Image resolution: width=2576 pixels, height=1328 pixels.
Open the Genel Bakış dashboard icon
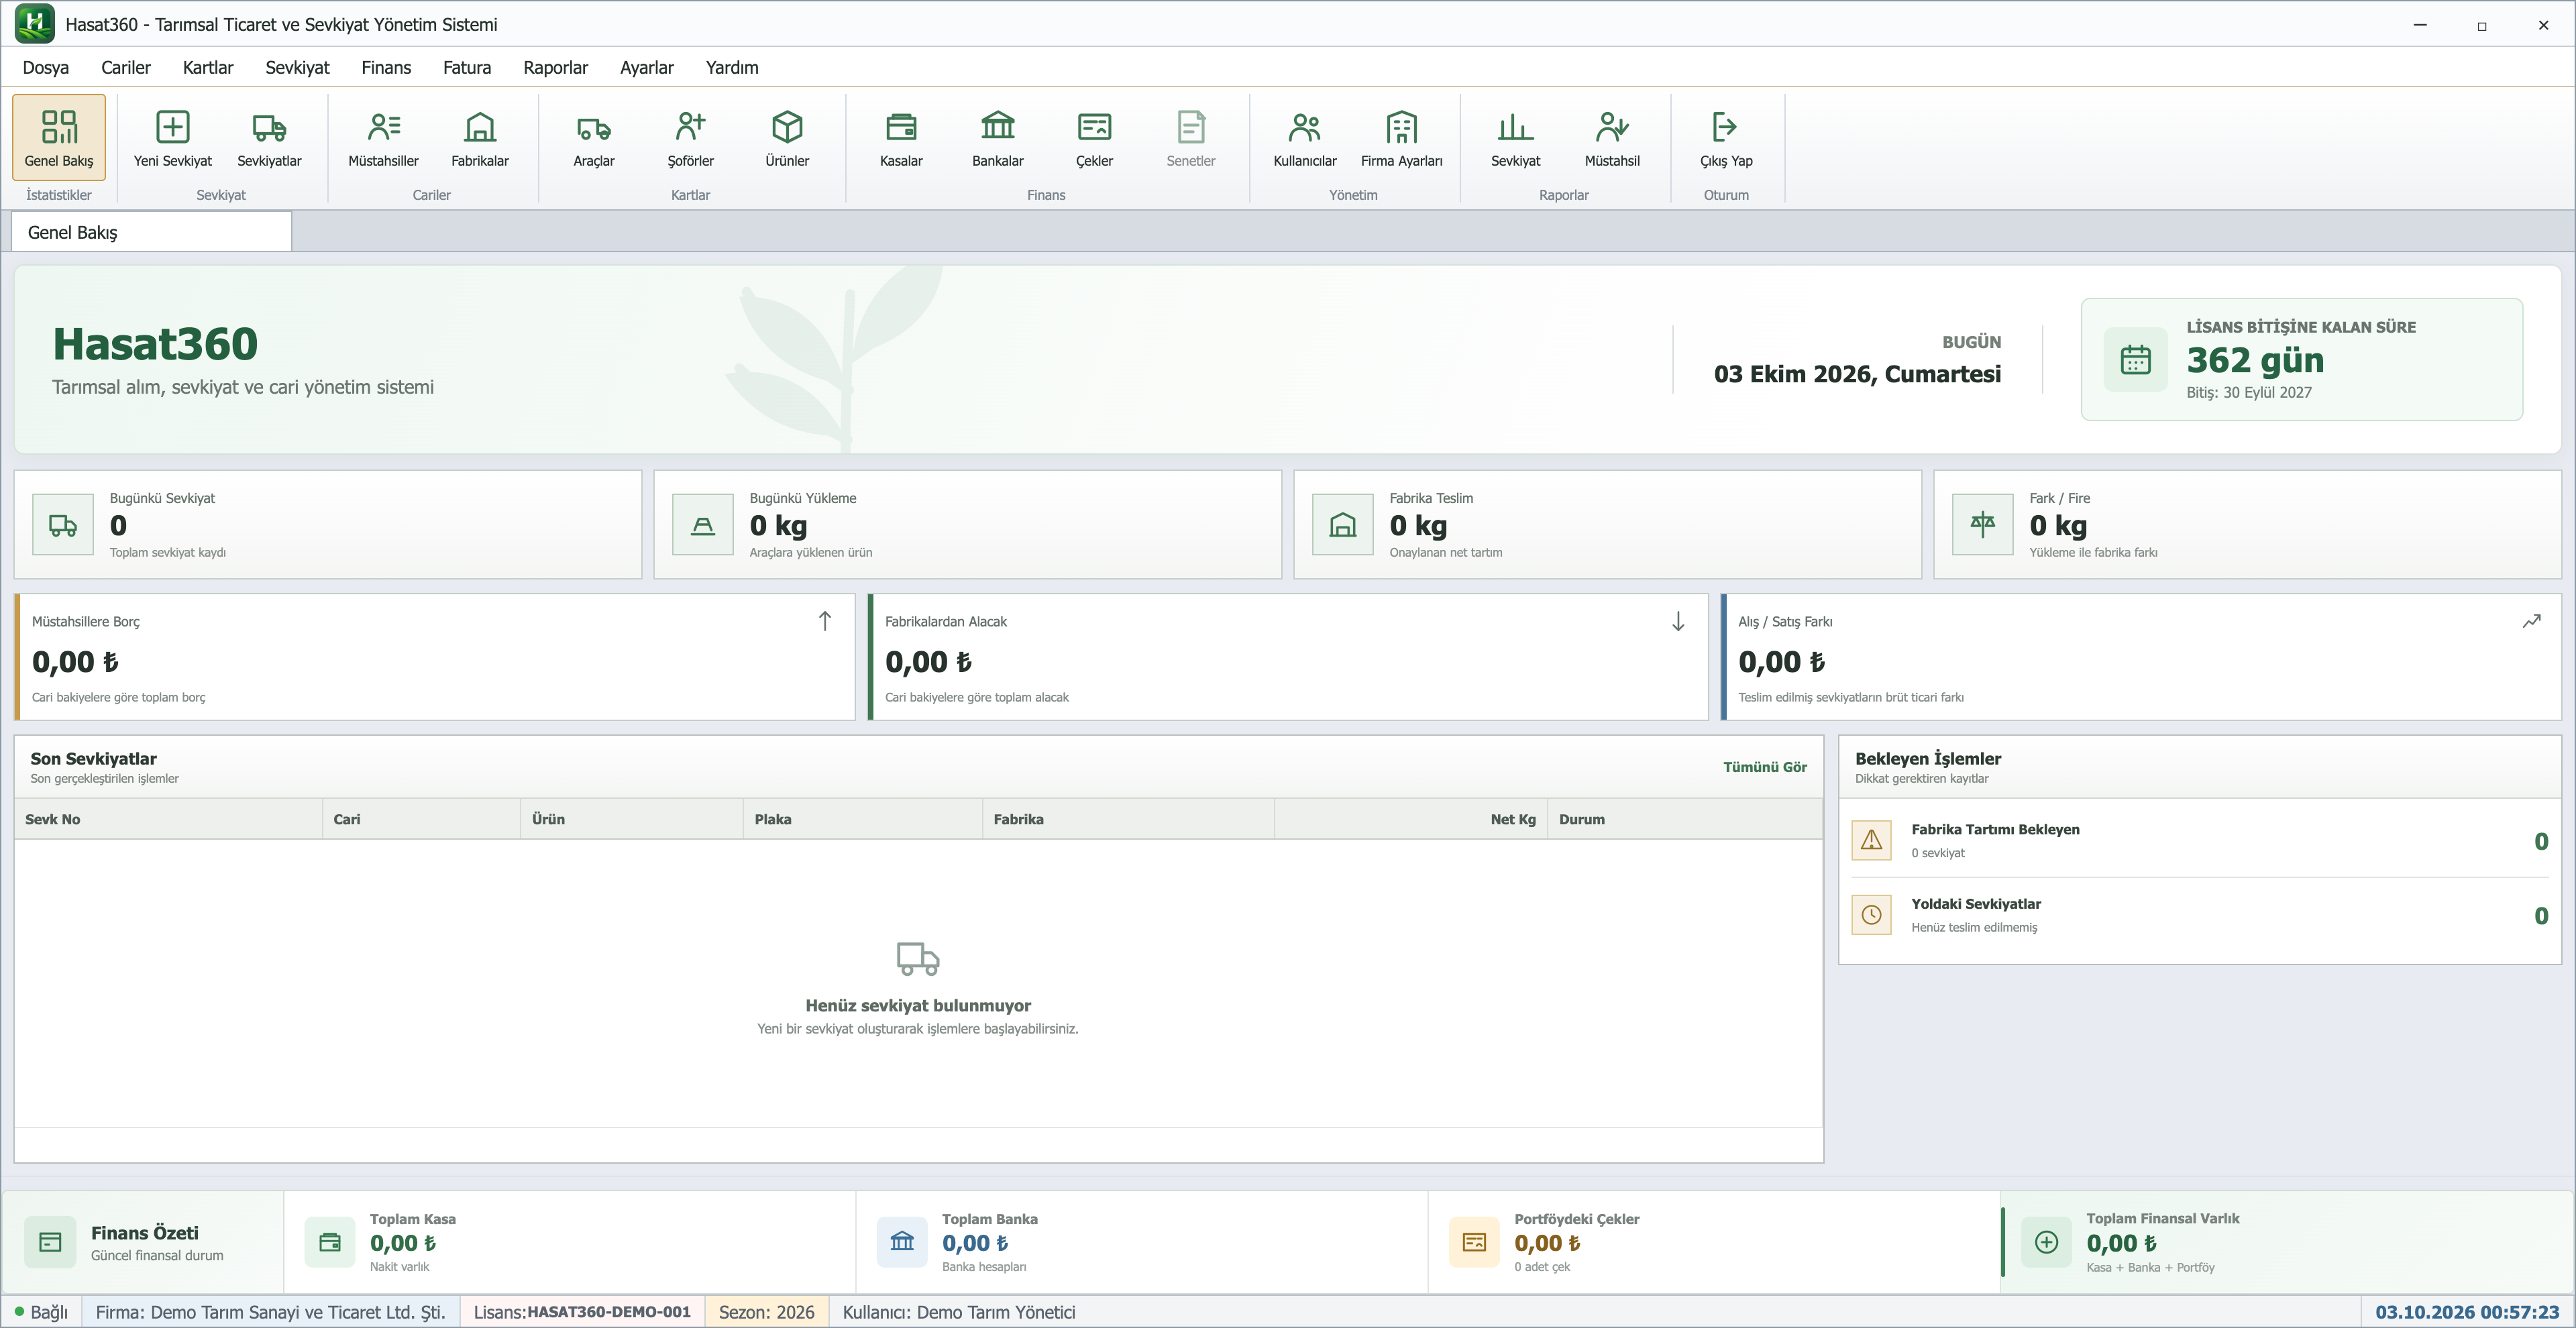[x=59, y=137]
